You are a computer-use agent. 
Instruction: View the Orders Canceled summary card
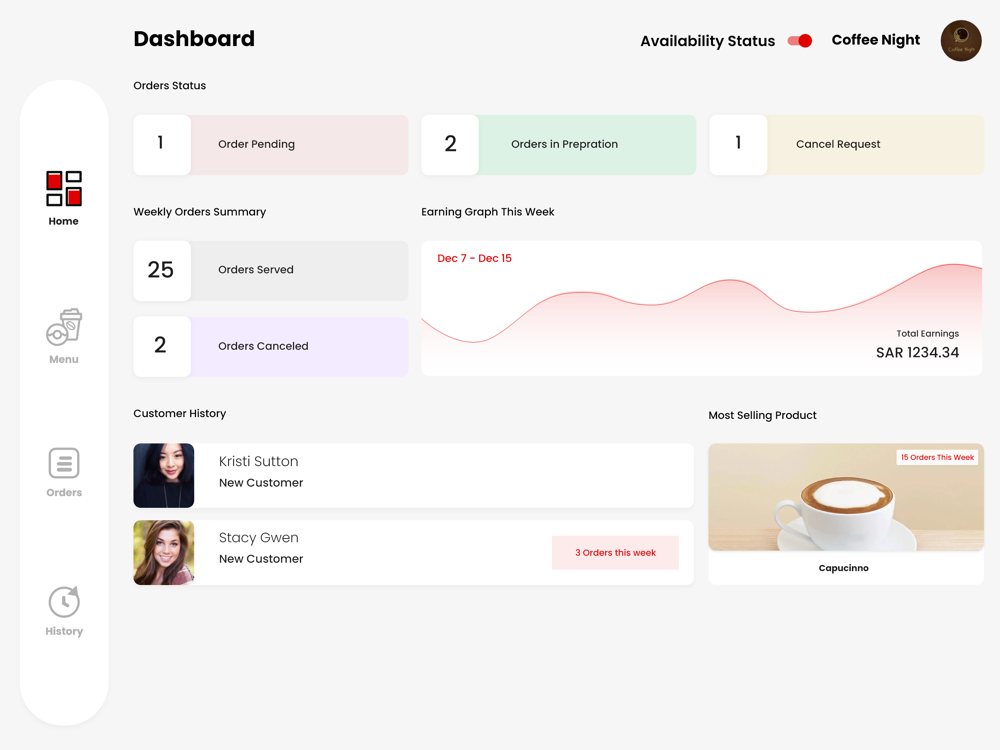click(x=270, y=346)
